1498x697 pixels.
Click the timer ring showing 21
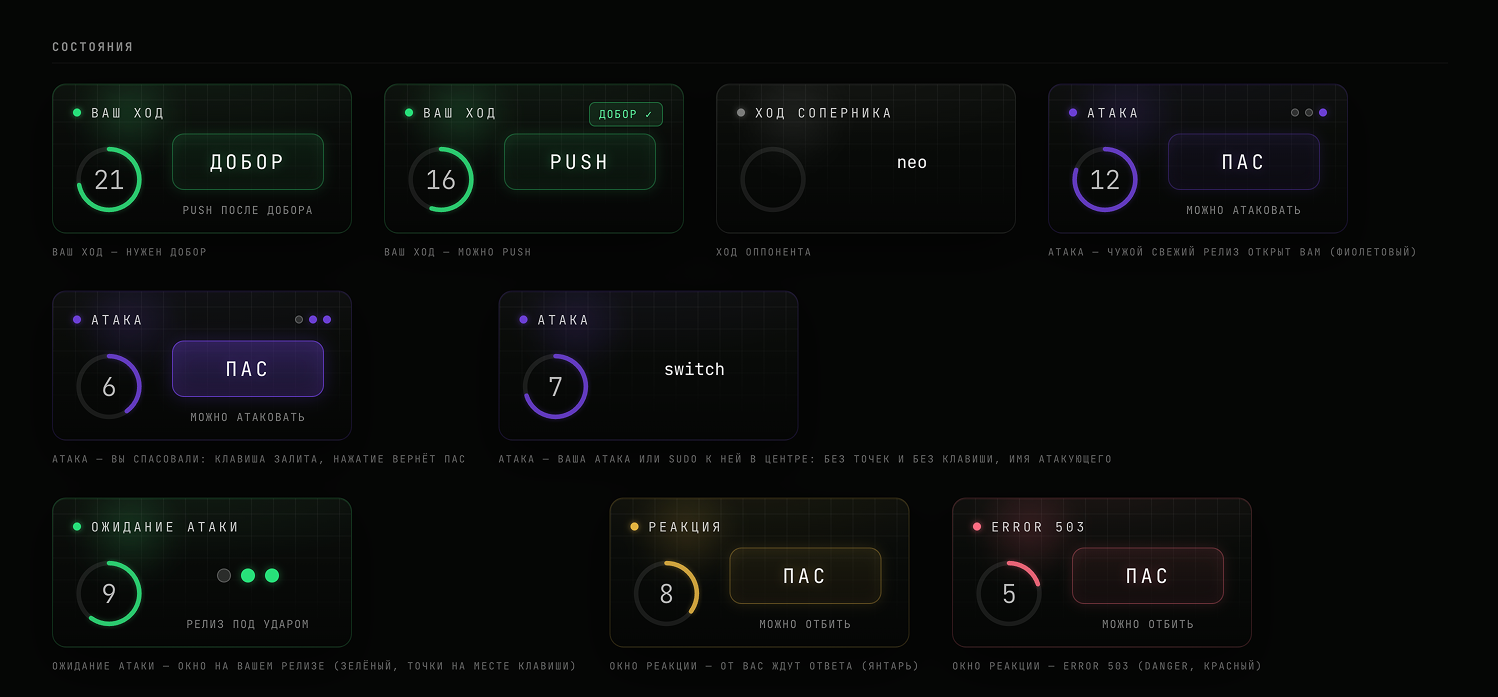tap(109, 180)
